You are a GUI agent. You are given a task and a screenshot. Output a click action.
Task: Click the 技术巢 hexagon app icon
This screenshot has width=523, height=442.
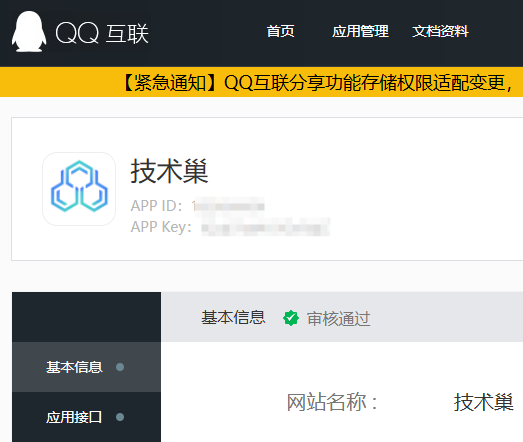(79, 189)
